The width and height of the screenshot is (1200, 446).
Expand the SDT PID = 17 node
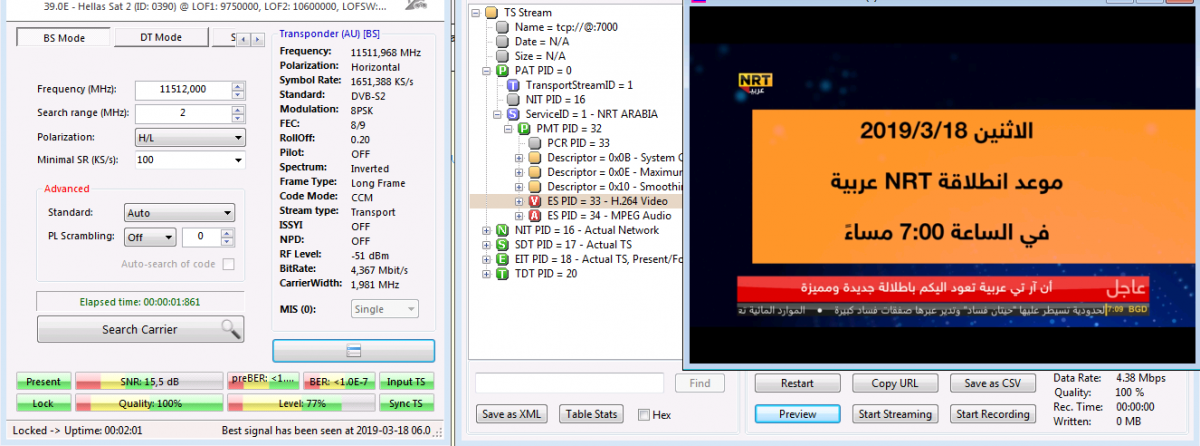[x=486, y=244]
